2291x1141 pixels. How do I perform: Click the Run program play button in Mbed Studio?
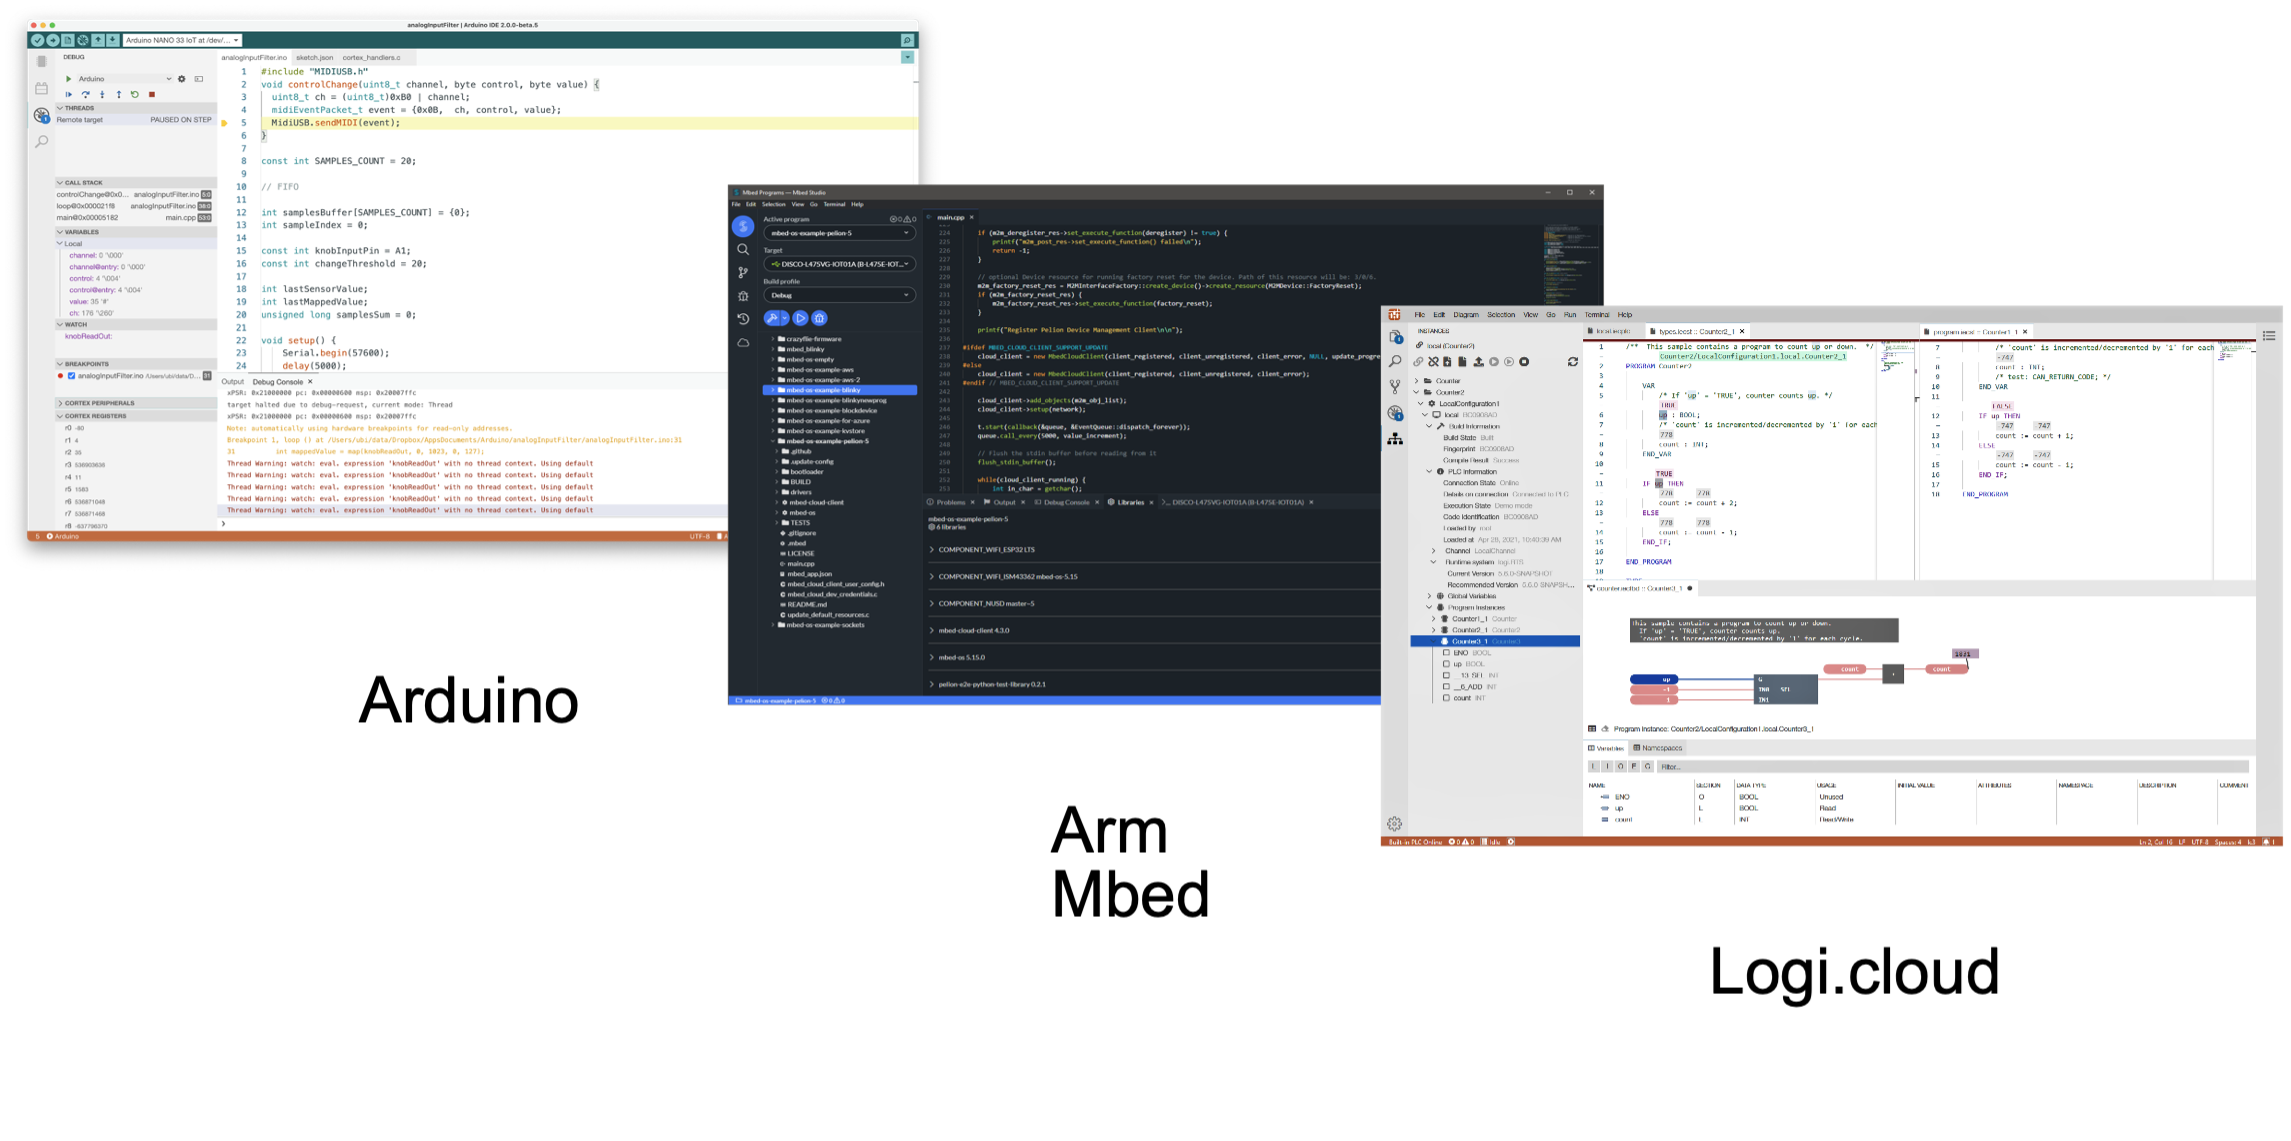(800, 318)
